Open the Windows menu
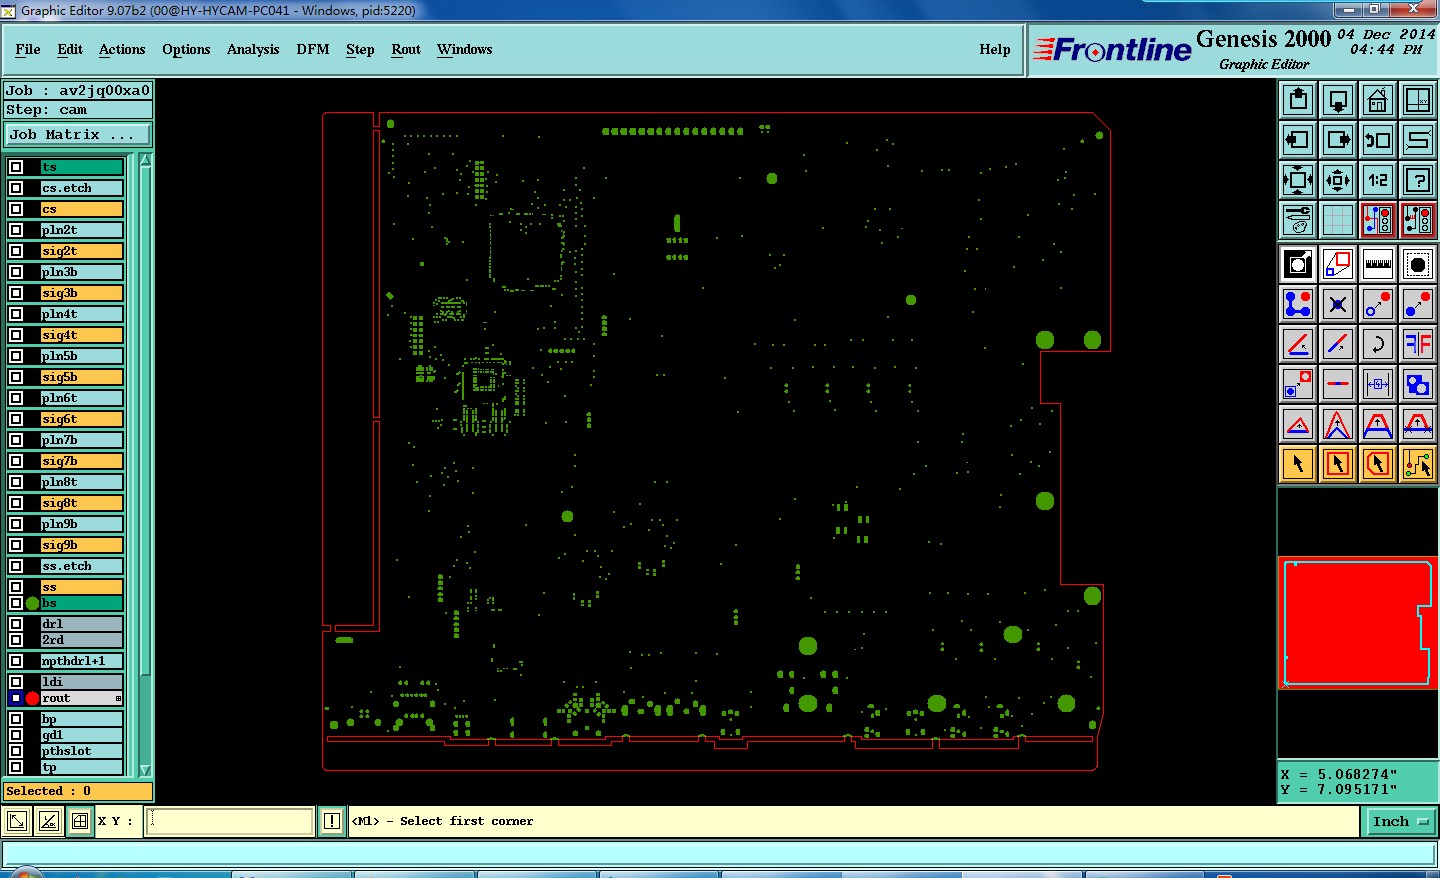 click(x=465, y=49)
